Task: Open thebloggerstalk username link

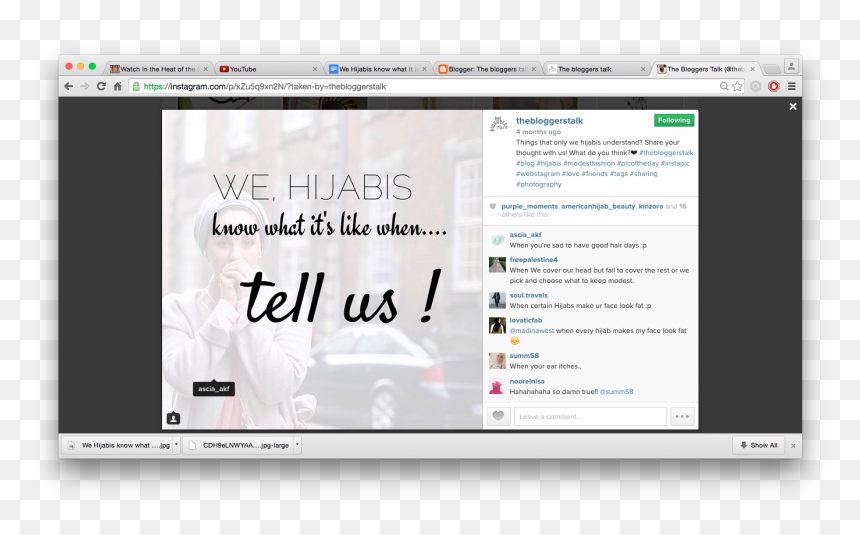Action: (x=549, y=121)
